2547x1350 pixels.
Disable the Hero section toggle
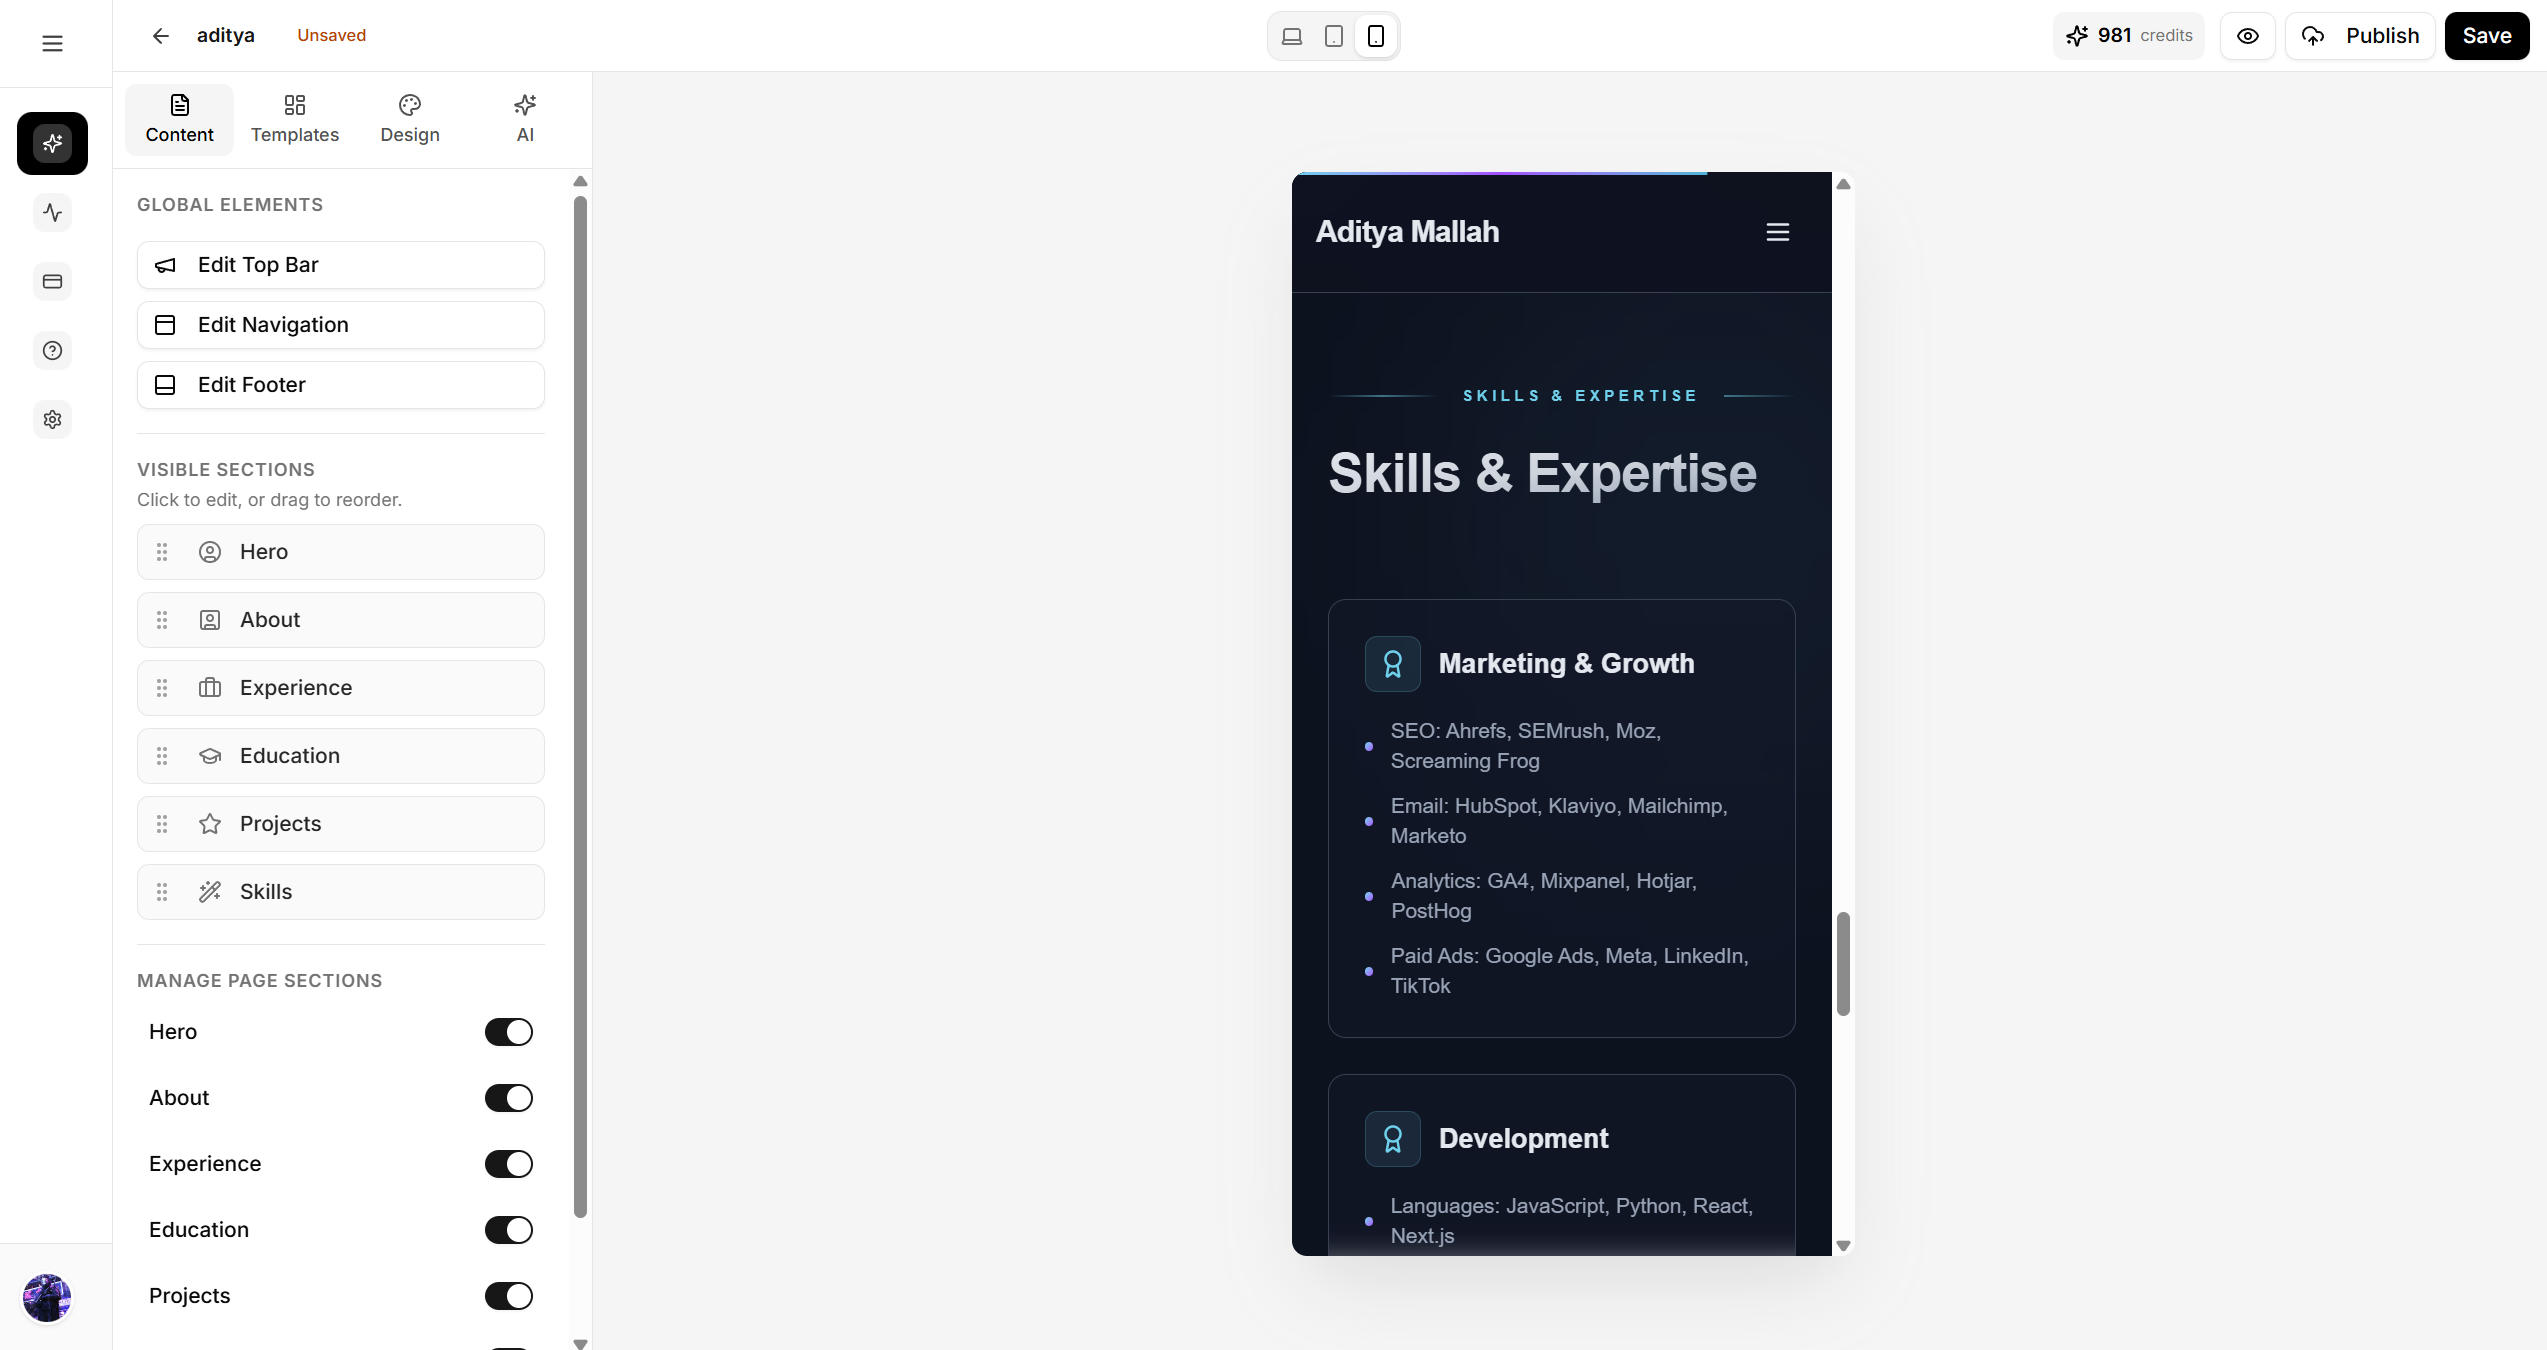pos(507,1032)
